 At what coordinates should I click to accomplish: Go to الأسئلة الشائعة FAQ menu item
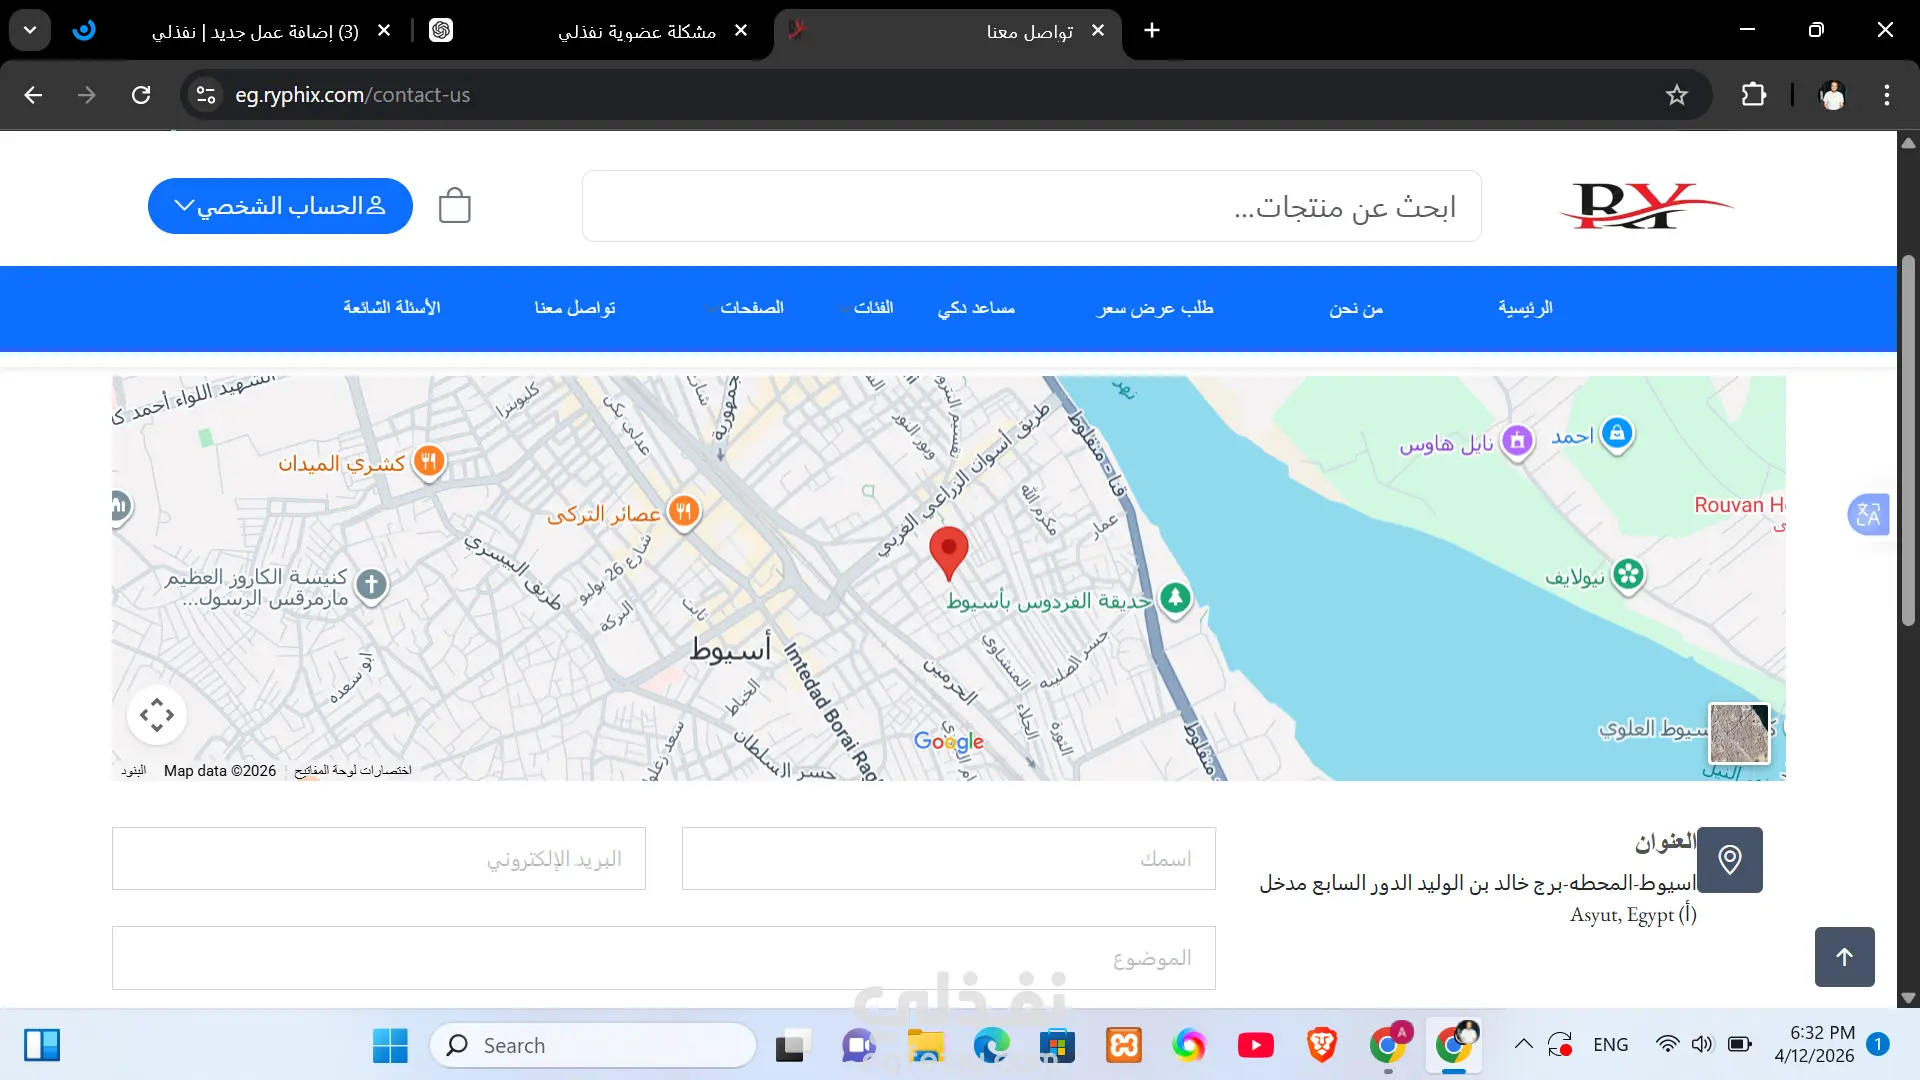click(392, 308)
